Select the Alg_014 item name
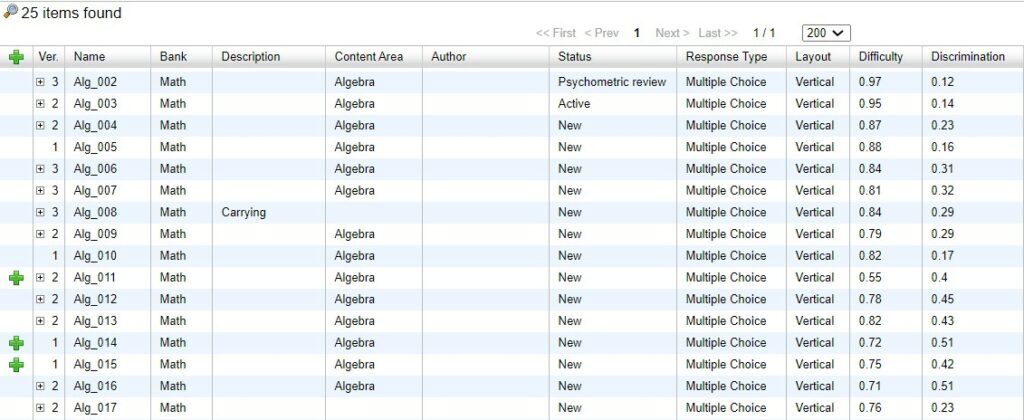Screen dimensions: 1024x420 [x=95, y=342]
